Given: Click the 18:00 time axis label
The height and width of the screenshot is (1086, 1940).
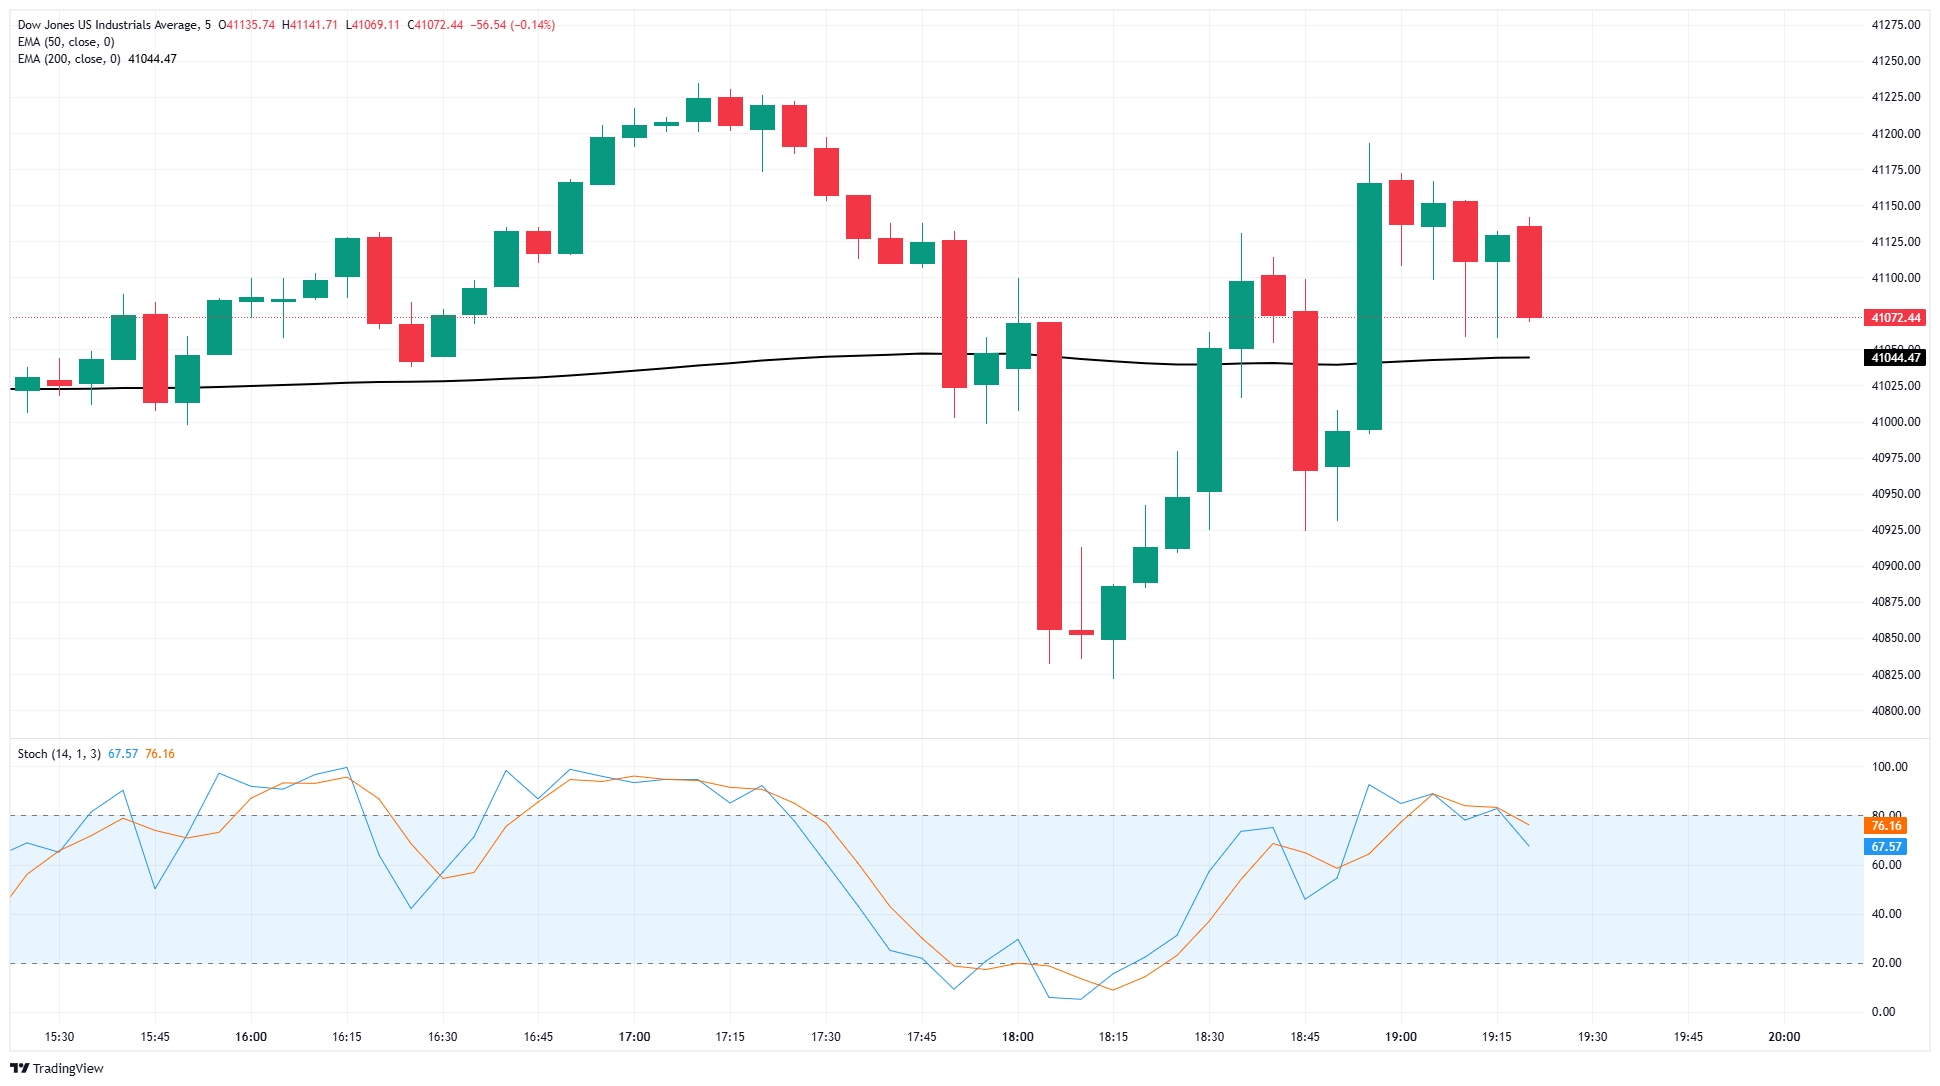Looking at the screenshot, I should [x=1019, y=1037].
